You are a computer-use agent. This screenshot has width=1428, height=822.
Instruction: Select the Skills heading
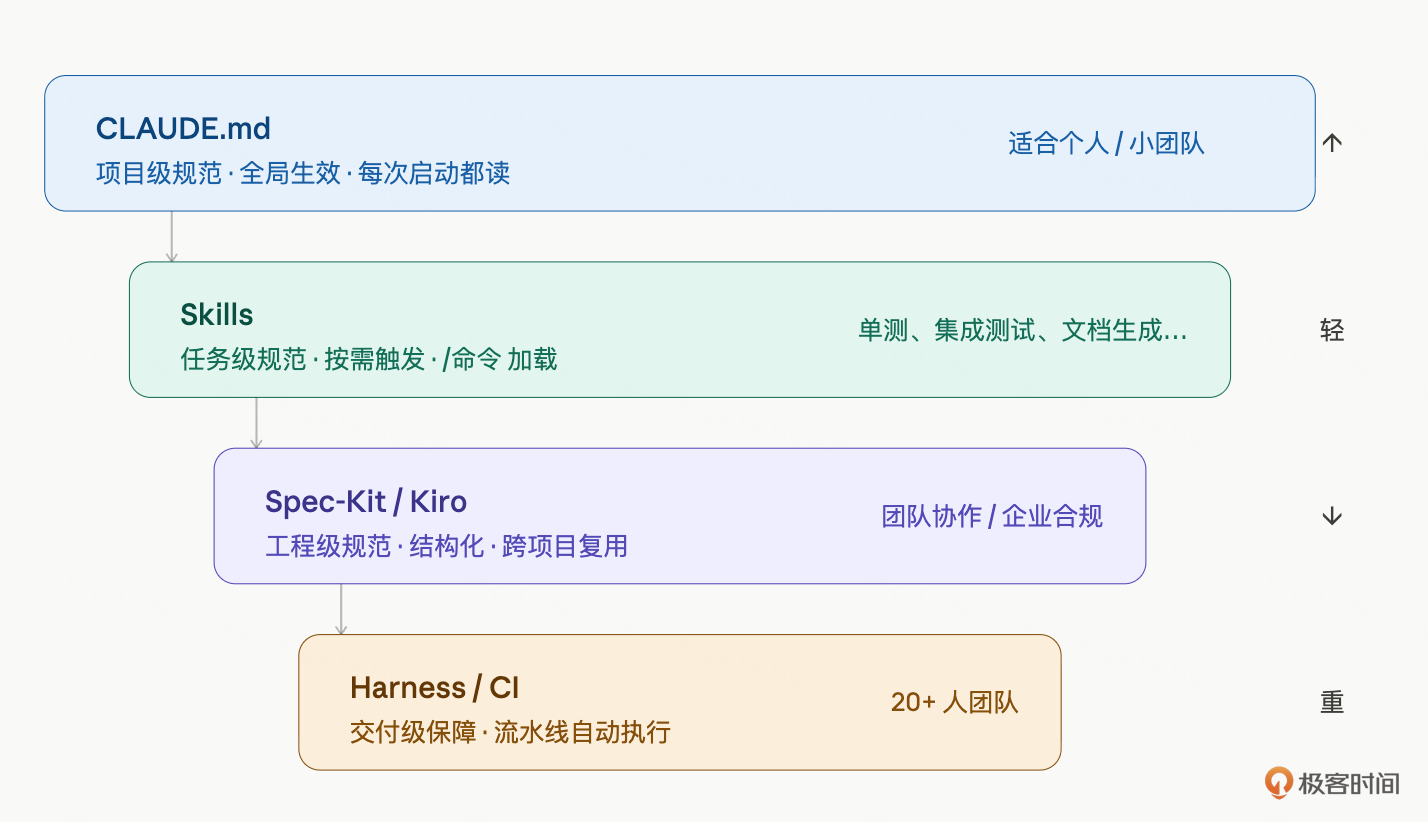217,315
